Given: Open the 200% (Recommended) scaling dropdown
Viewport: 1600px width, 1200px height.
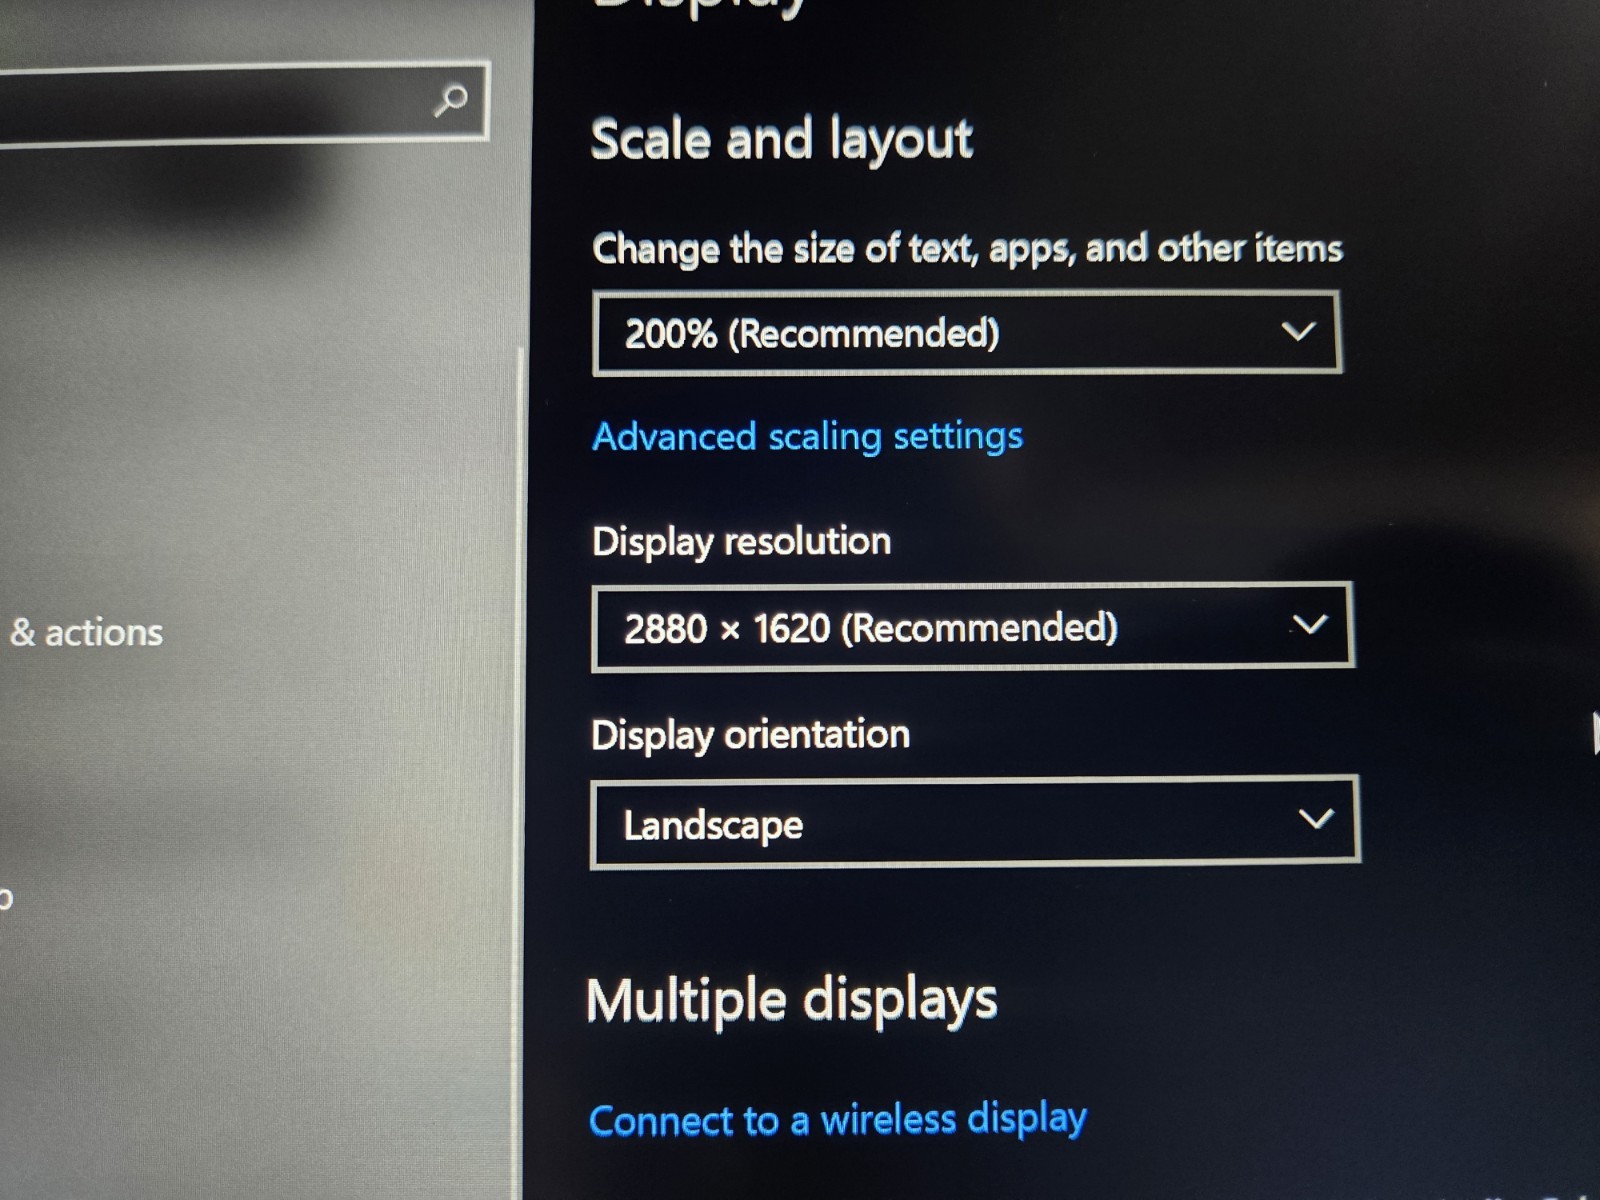Looking at the screenshot, I should [x=966, y=333].
